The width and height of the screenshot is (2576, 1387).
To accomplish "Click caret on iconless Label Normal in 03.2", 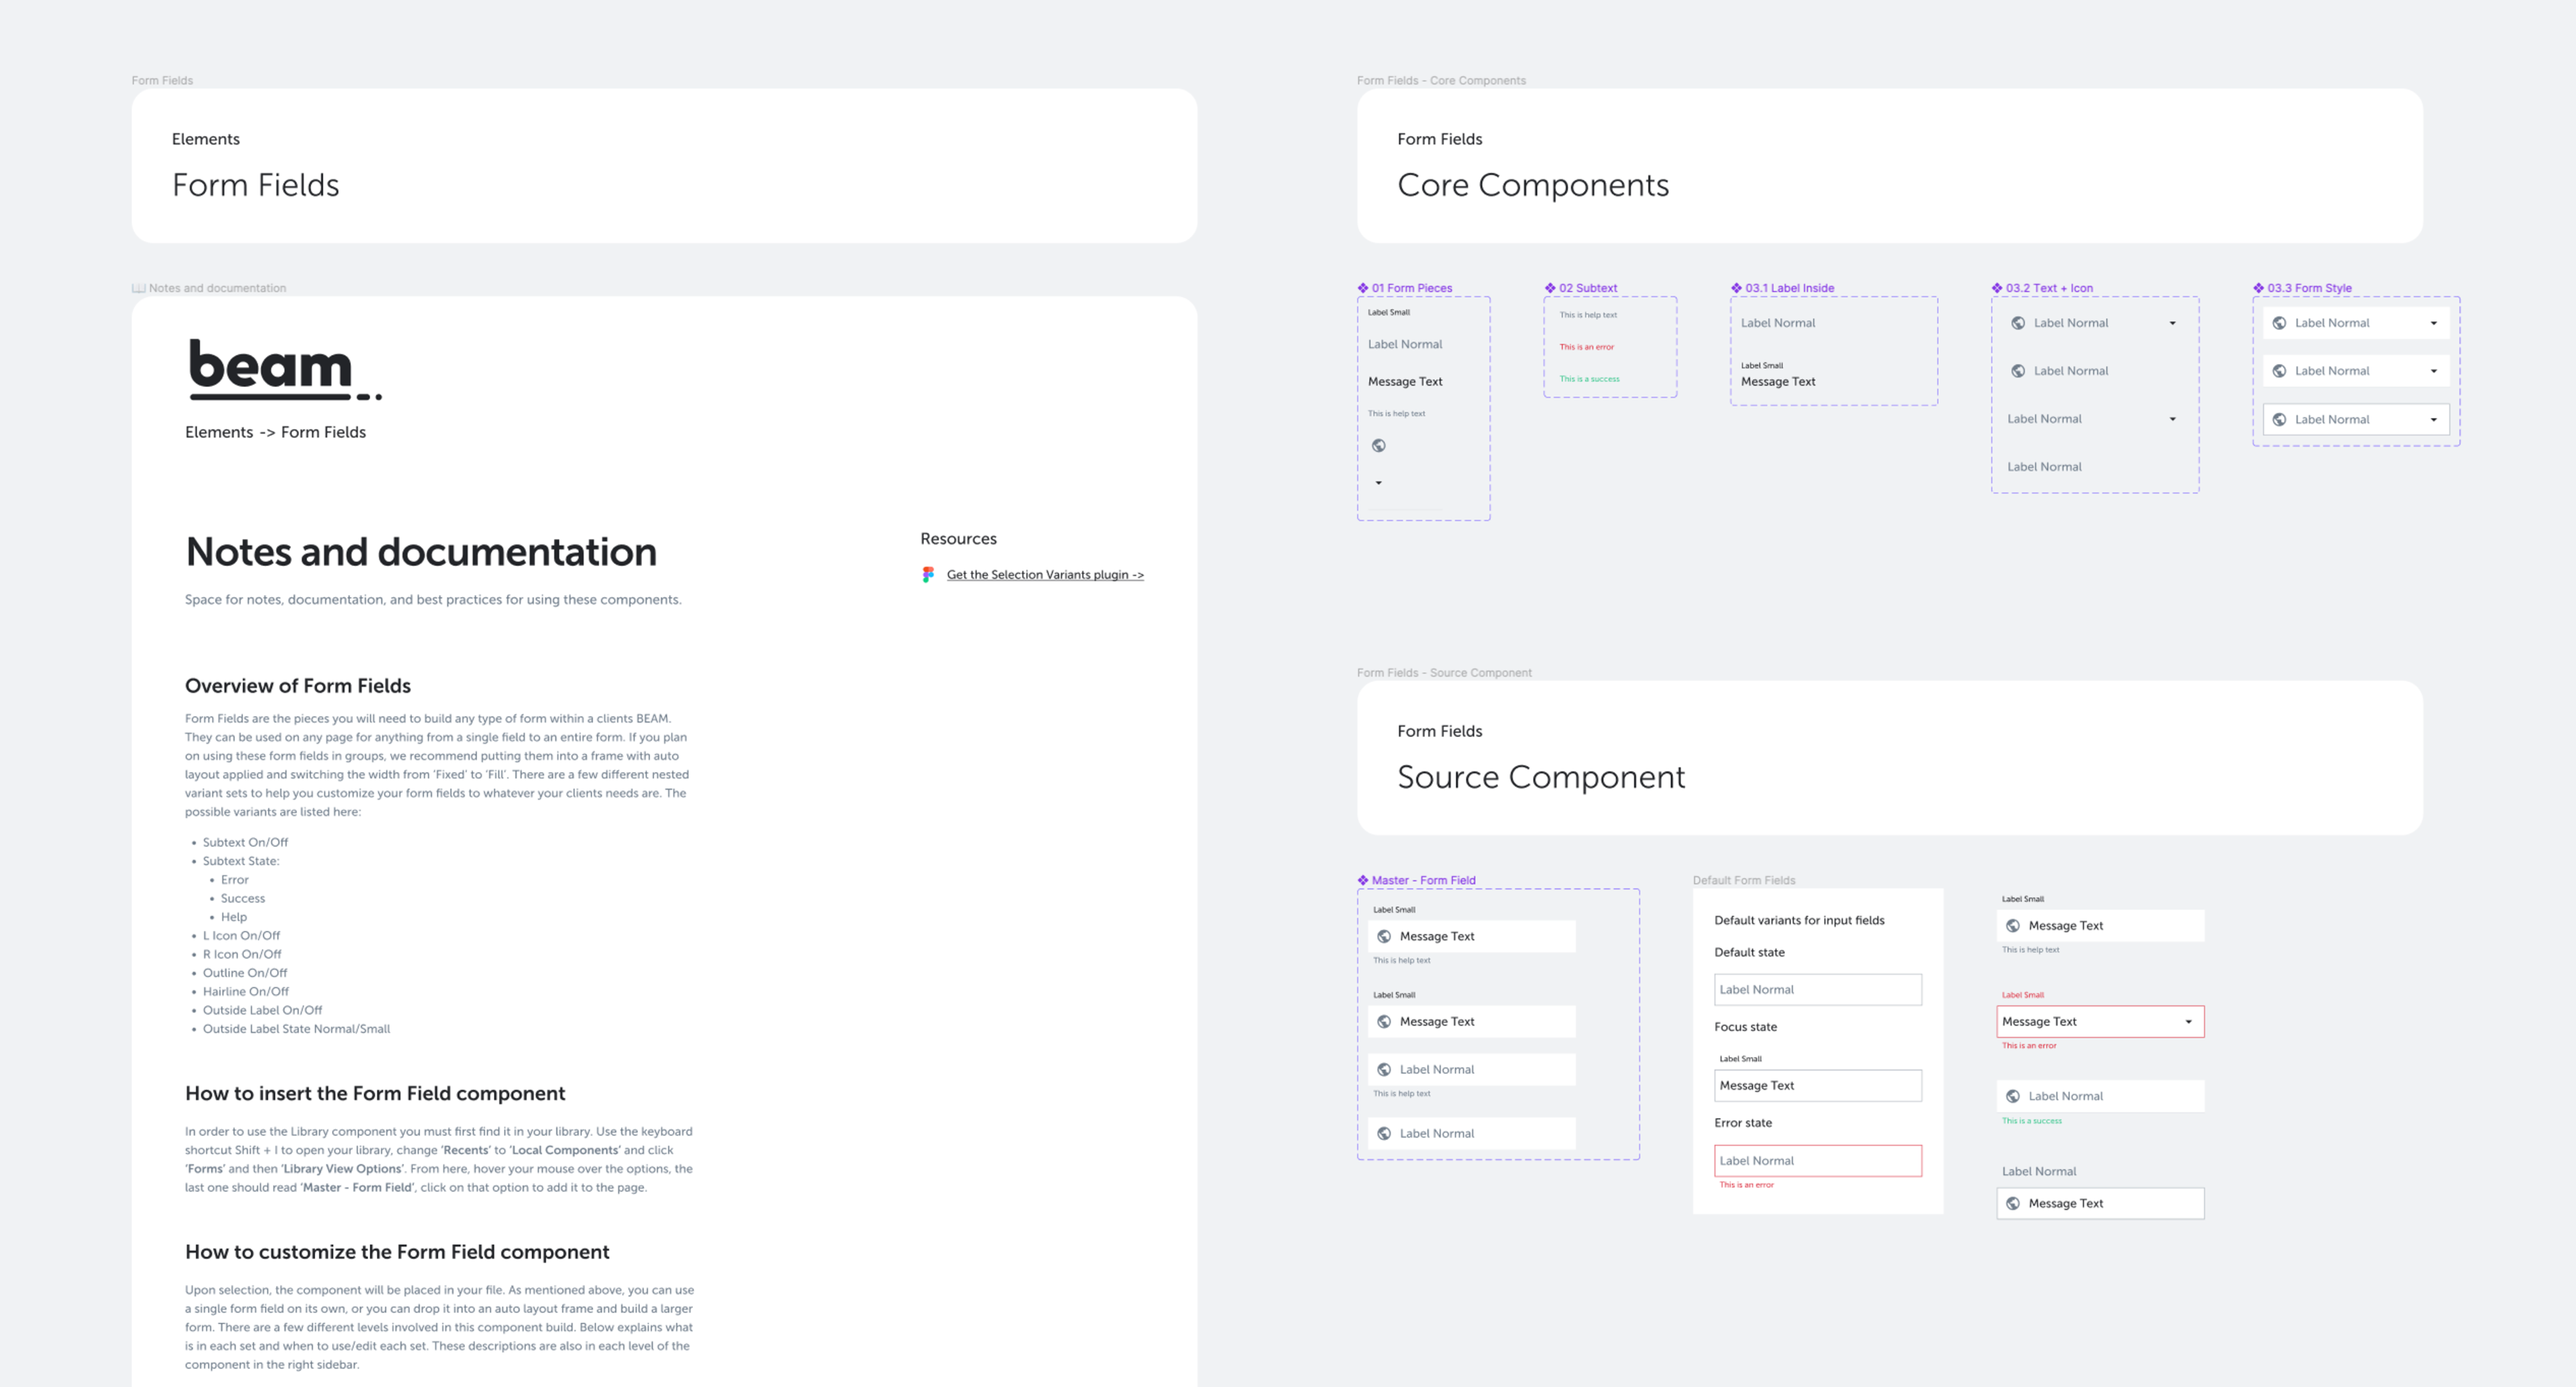I will (2172, 419).
